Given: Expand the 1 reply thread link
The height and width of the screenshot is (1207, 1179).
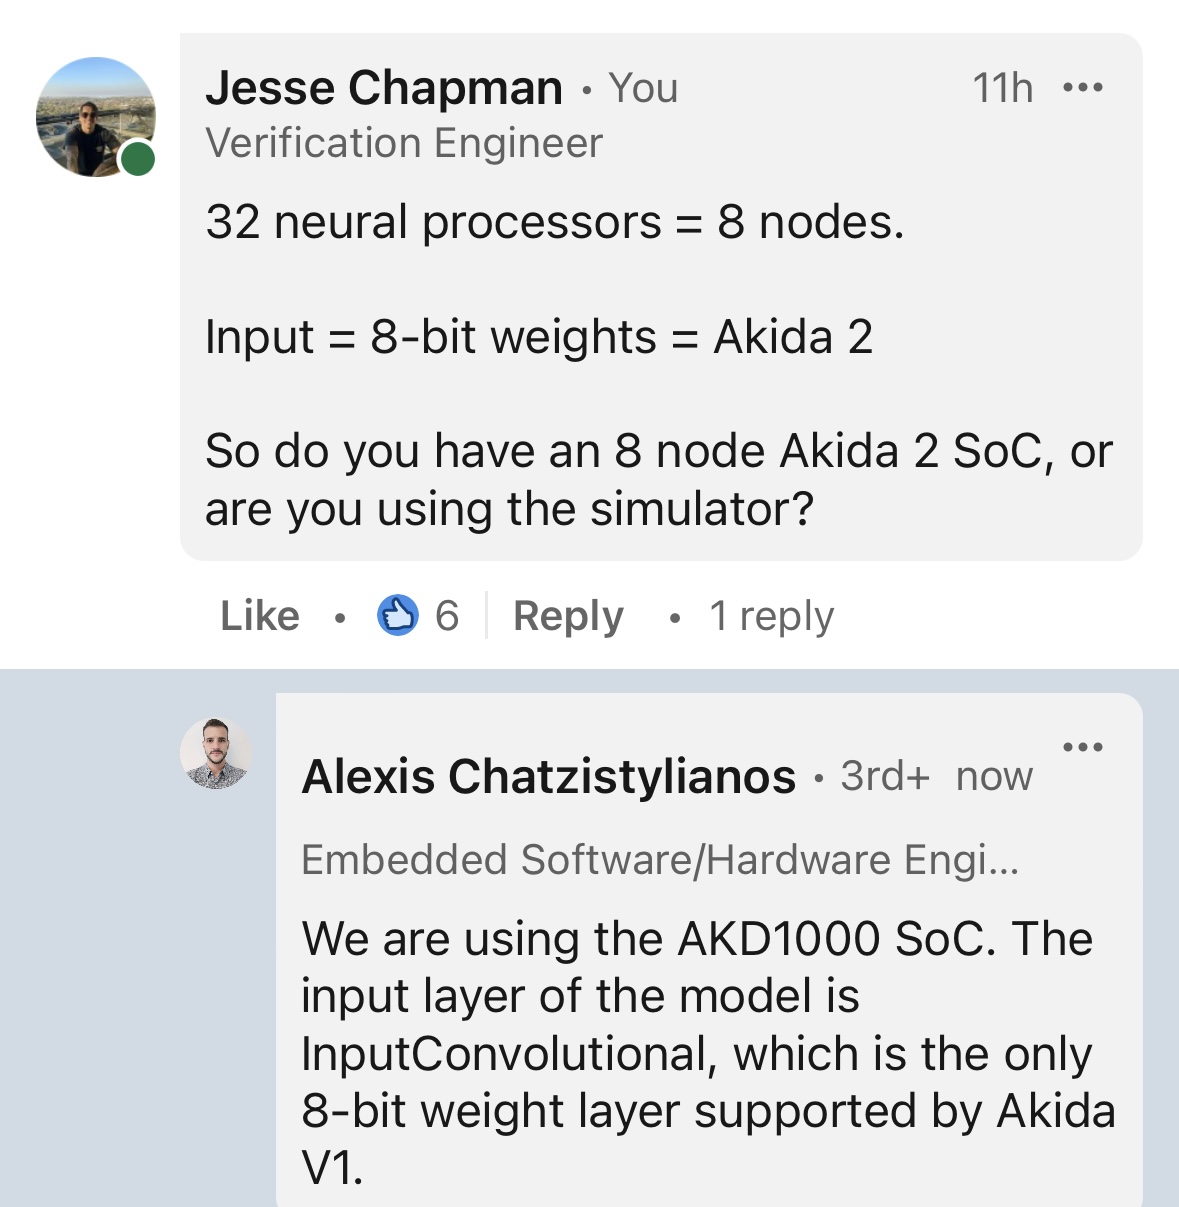Looking at the screenshot, I should point(771,616).
